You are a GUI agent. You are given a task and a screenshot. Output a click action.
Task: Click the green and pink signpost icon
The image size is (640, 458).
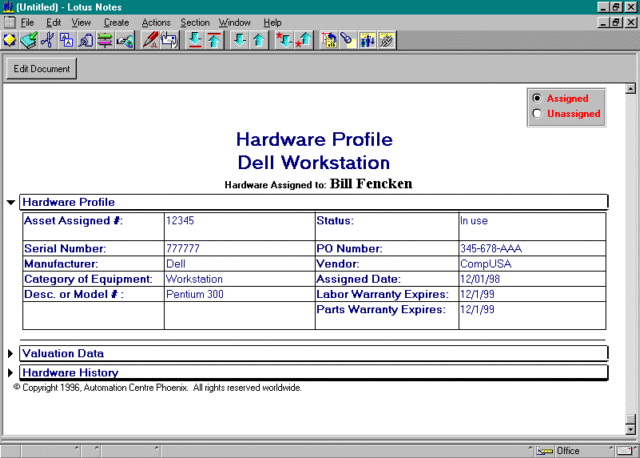point(105,40)
